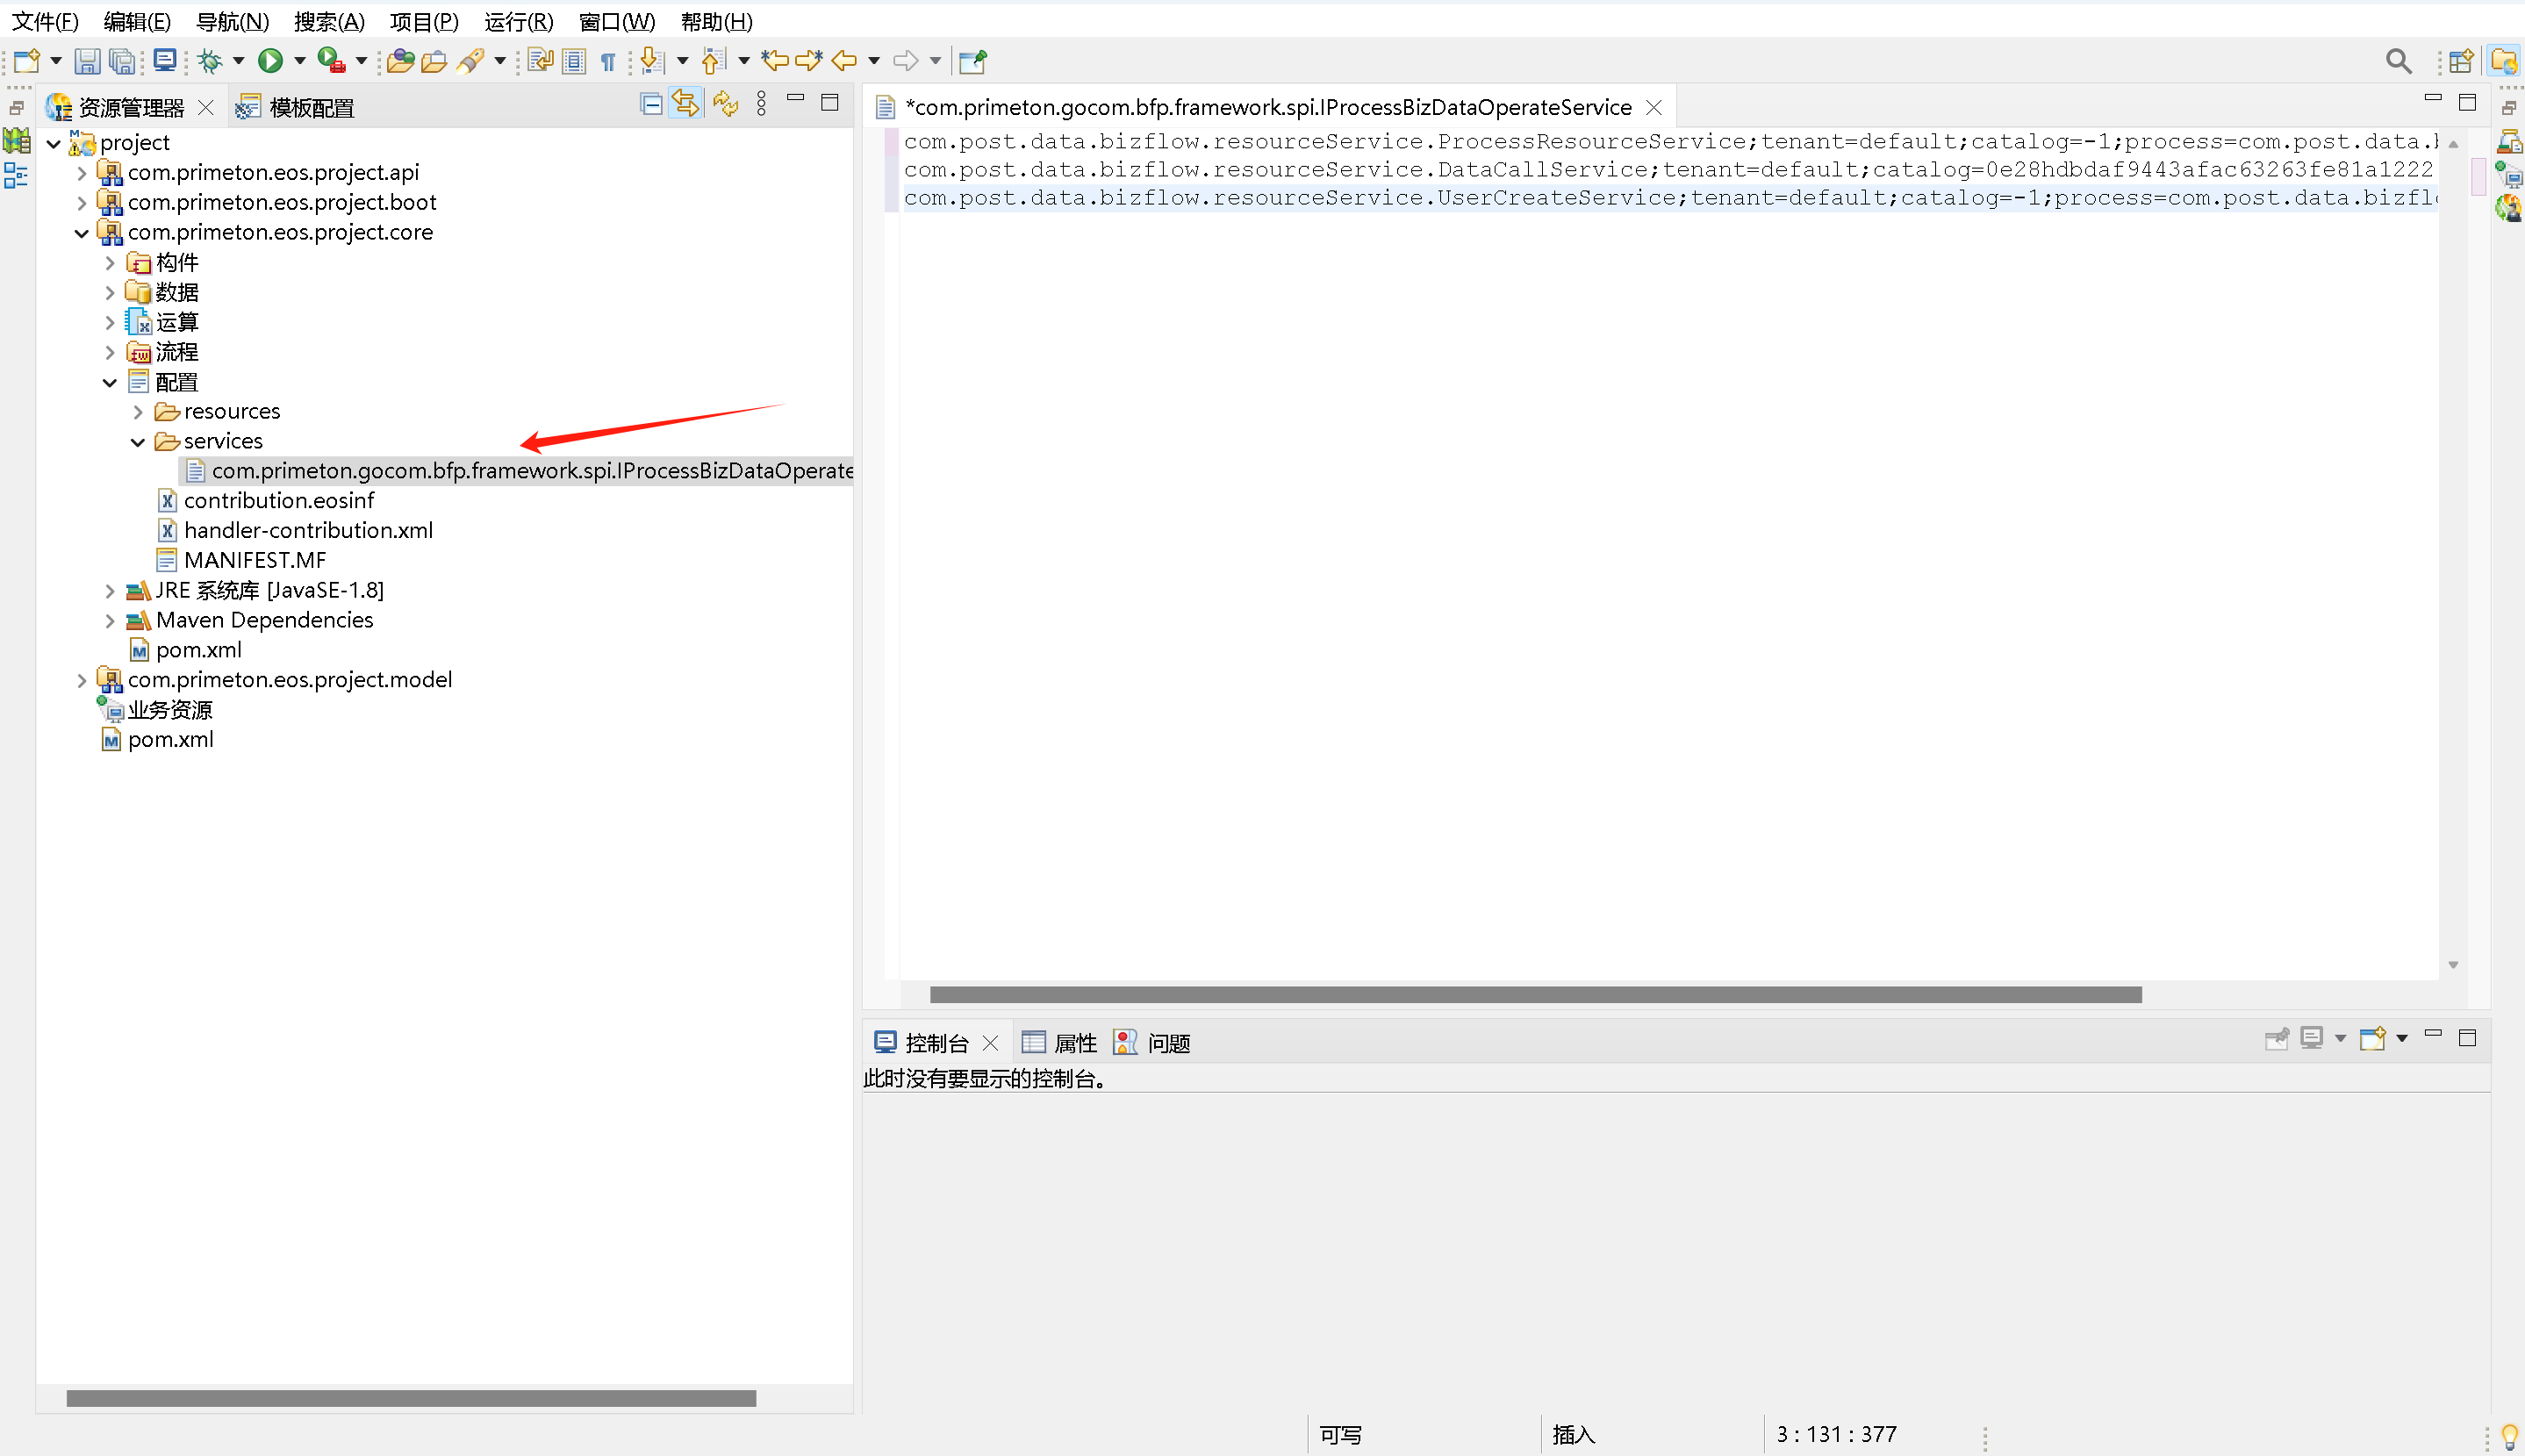This screenshot has height=1456, width=2525.
Task: Click the green Run button icon
Action: pos(270,61)
